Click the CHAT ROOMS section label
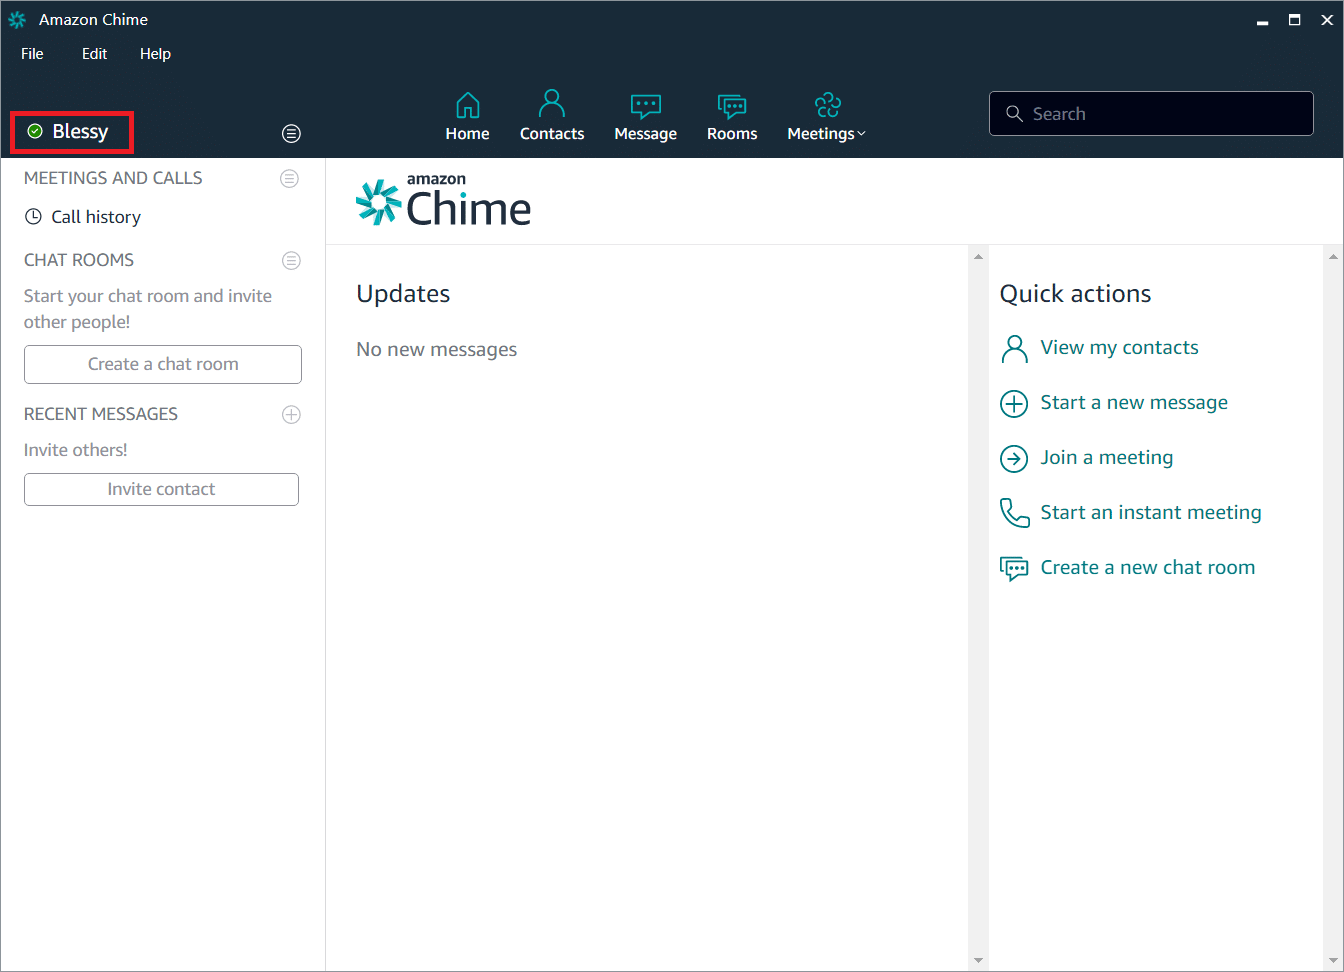The height and width of the screenshot is (972, 1344). 79,260
